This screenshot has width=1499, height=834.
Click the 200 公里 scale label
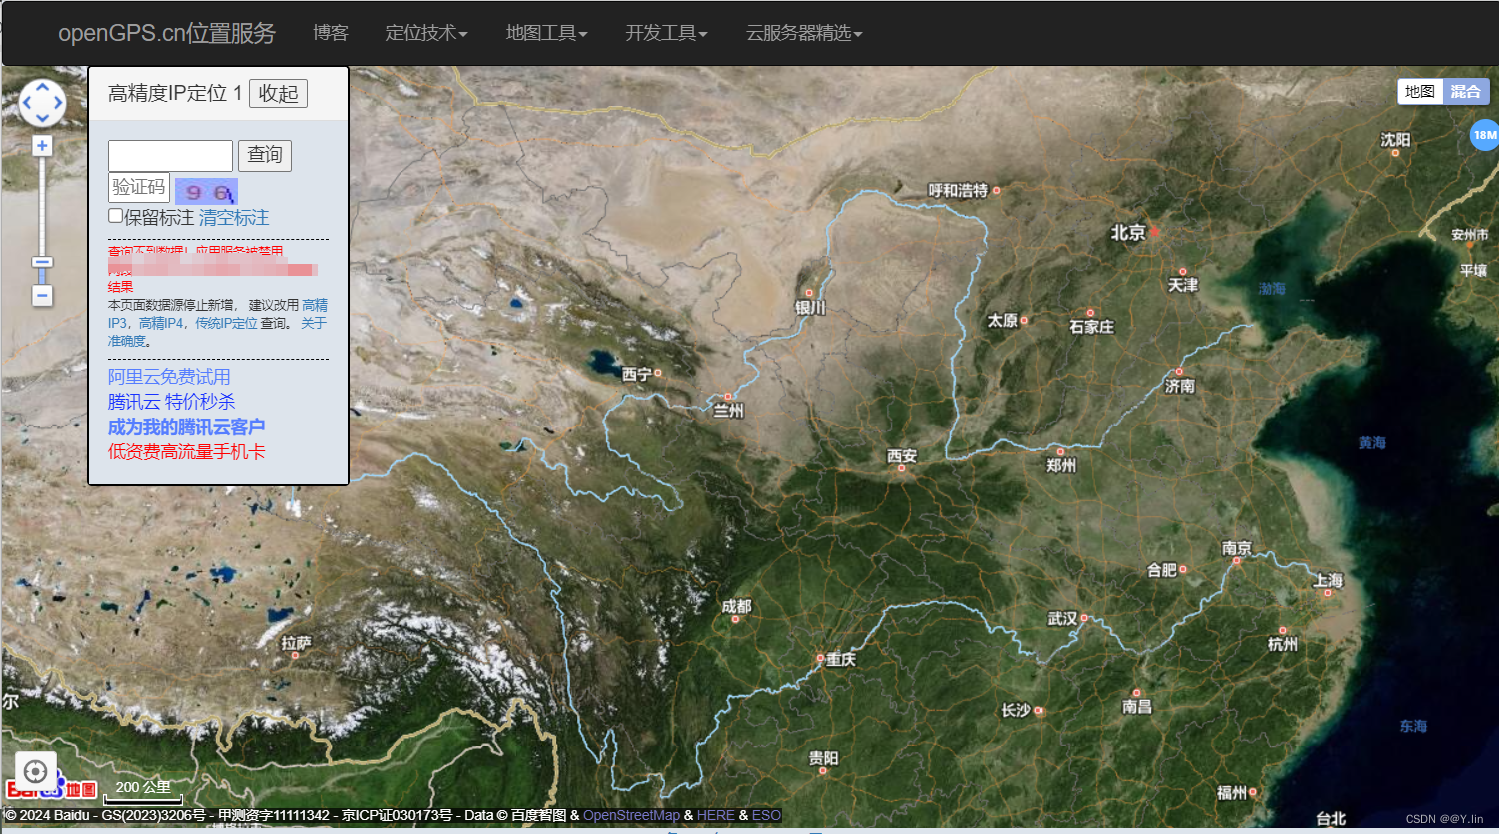(x=143, y=787)
